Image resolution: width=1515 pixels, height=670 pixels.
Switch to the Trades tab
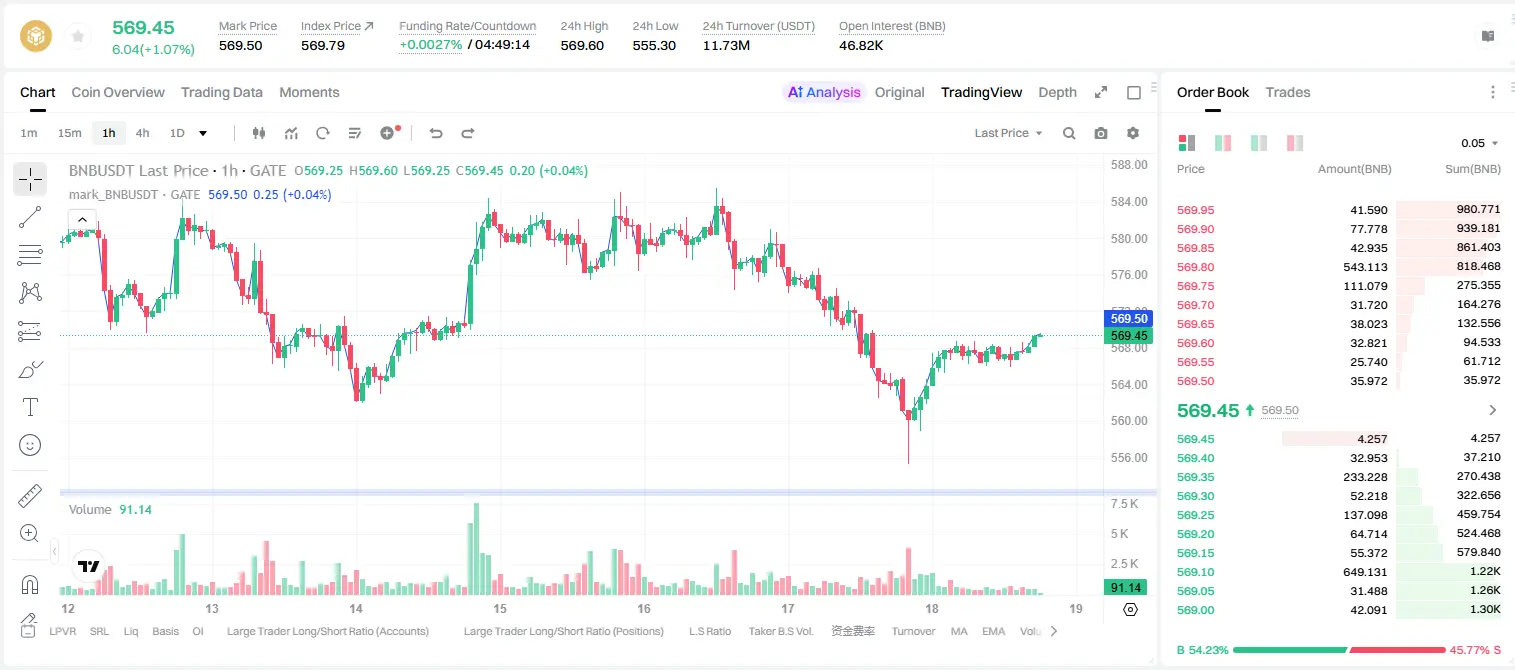tap(1288, 92)
